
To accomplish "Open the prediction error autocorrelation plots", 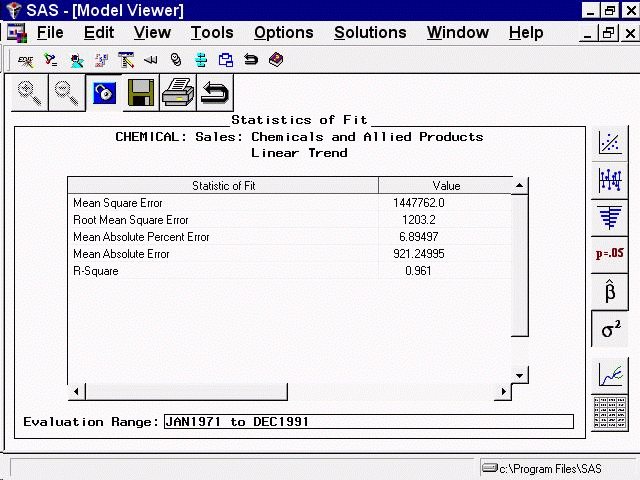I will 610,180.
